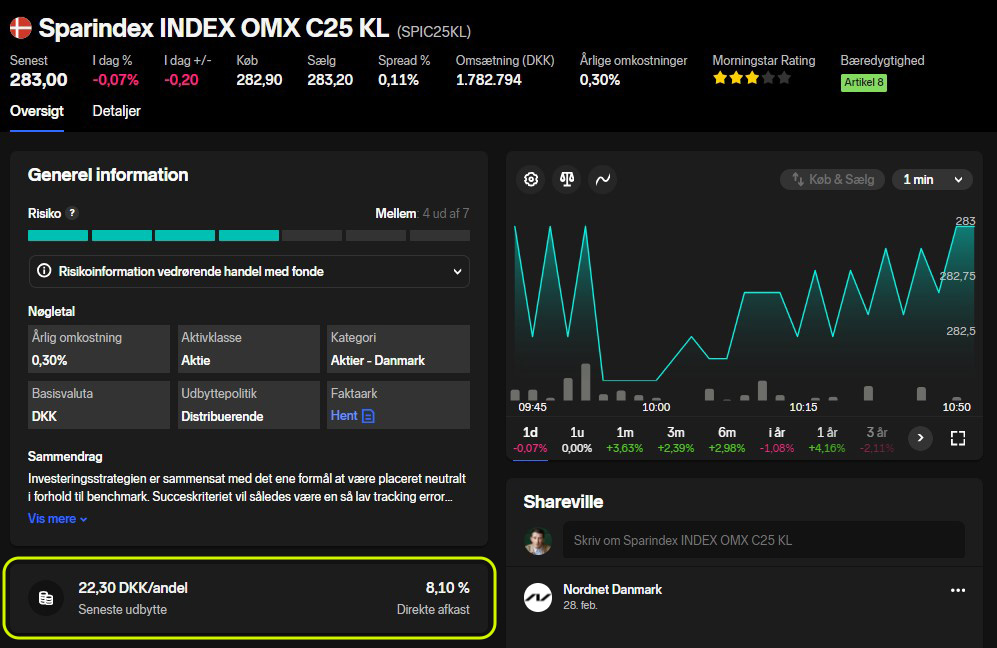Switch to the Detaljer tab
Image resolution: width=997 pixels, height=648 pixels.
click(x=116, y=111)
